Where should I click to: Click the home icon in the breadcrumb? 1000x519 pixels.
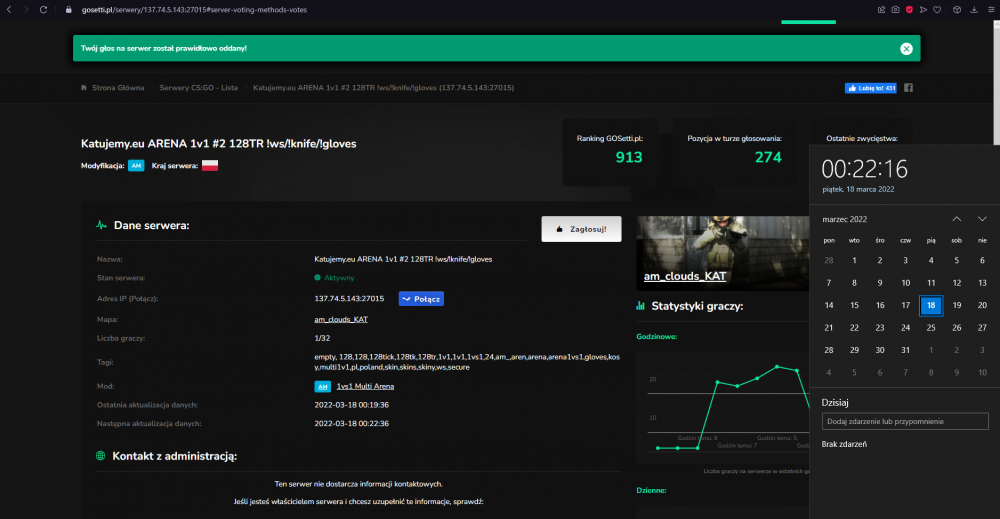tap(84, 88)
